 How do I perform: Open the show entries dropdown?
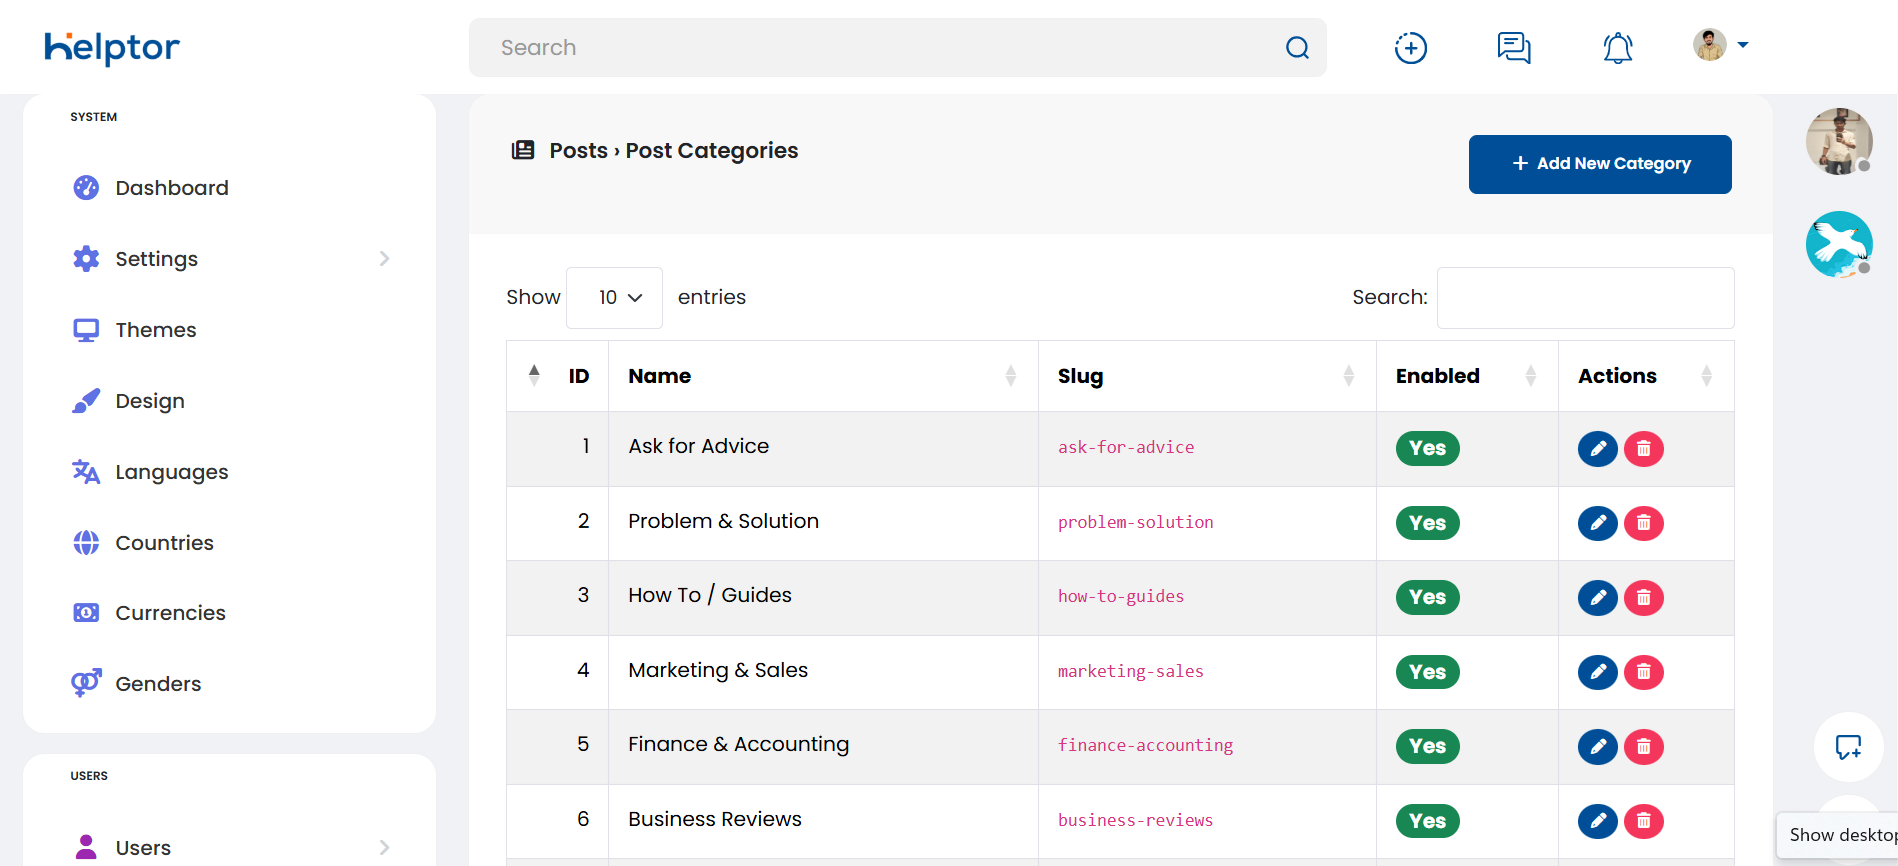pos(614,298)
